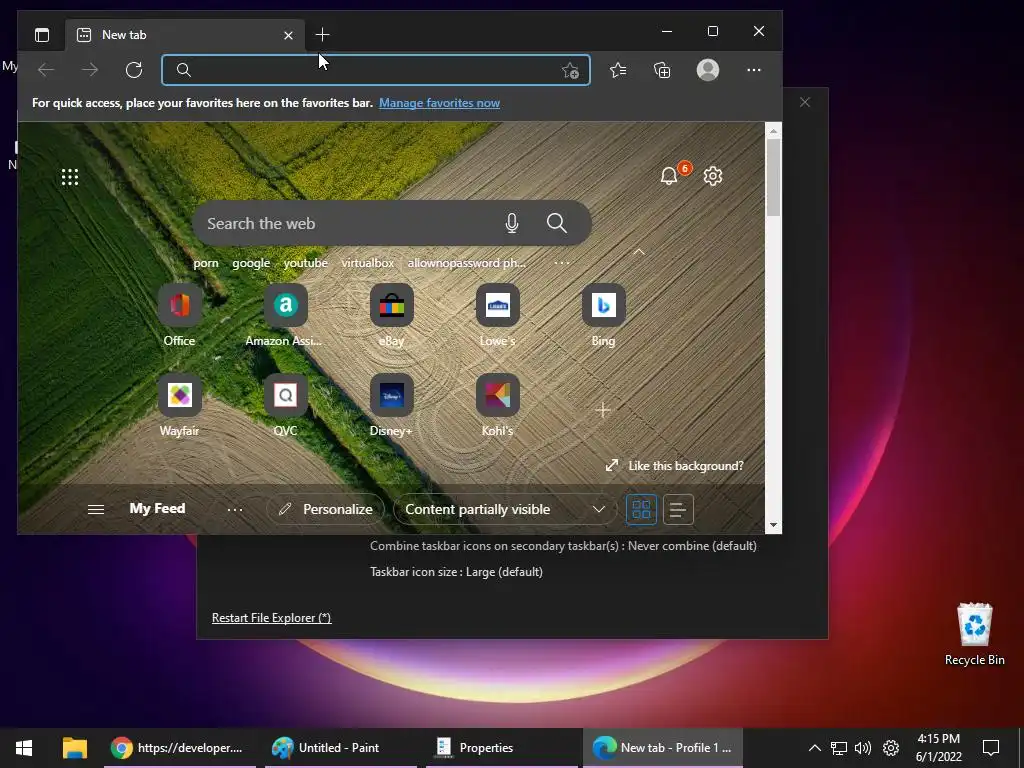This screenshot has height=768, width=1024.
Task: Add a new quick link site
Action: [x=603, y=410]
